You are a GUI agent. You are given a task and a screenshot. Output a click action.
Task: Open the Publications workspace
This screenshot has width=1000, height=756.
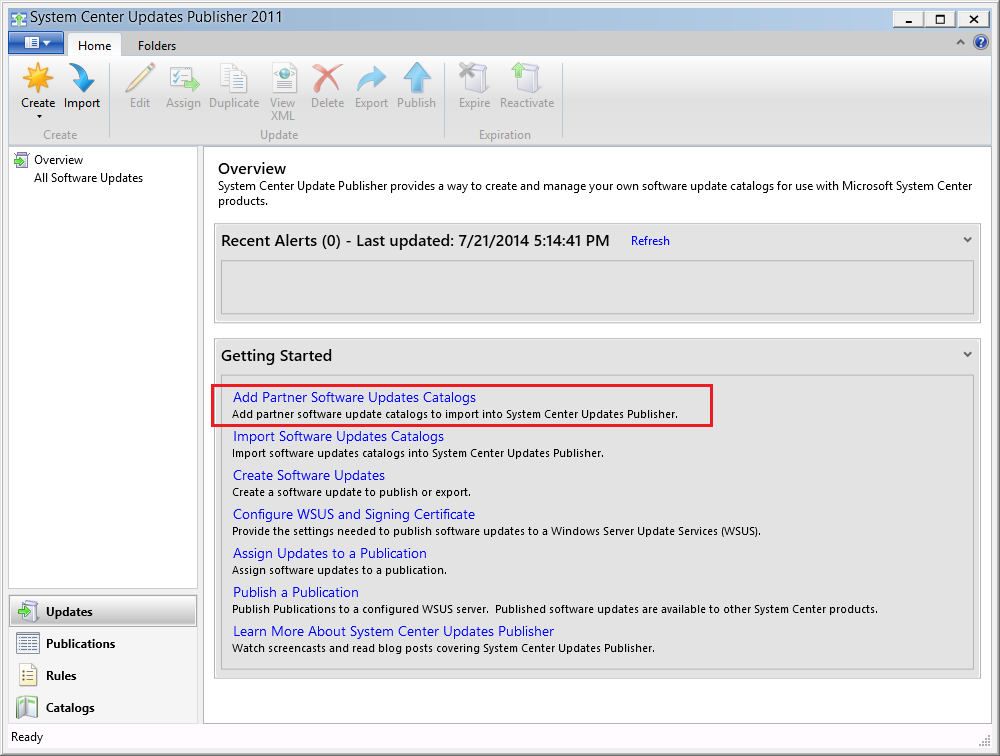tap(103, 643)
